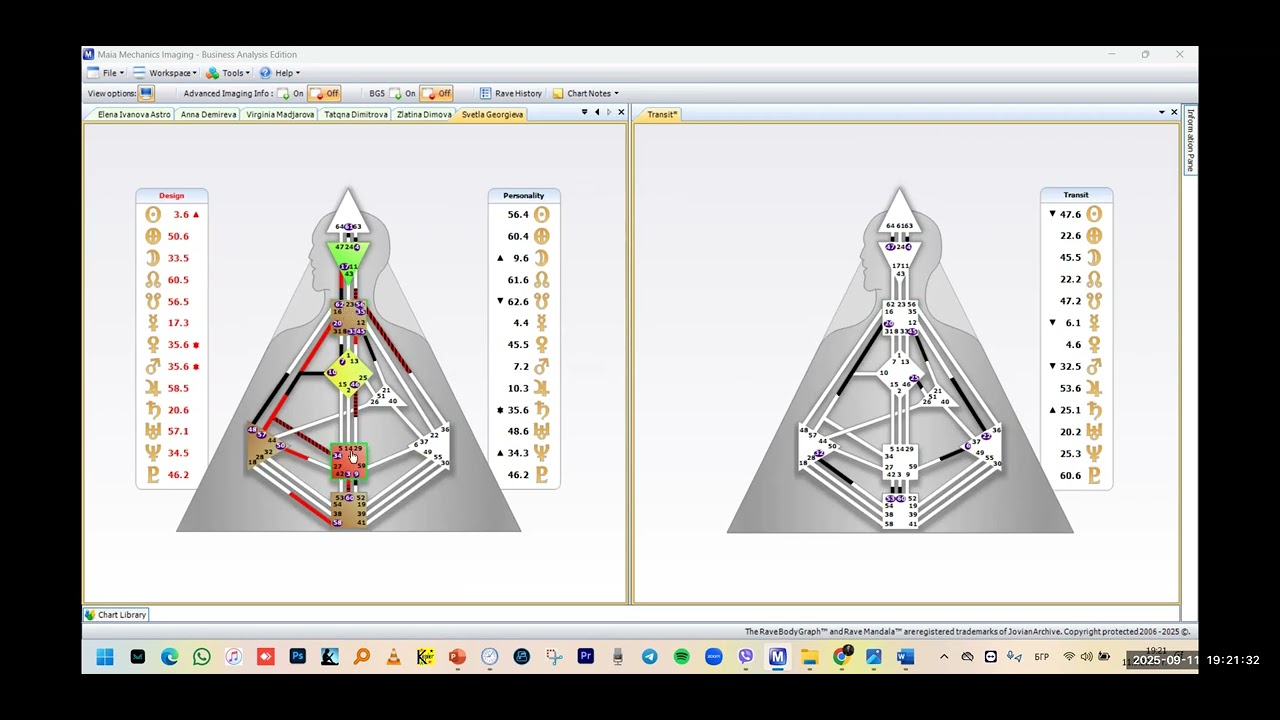The width and height of the screenshot is (1280, 720).
Task: Open Microsoft Word from the taskbar
Action: (905, 657)
